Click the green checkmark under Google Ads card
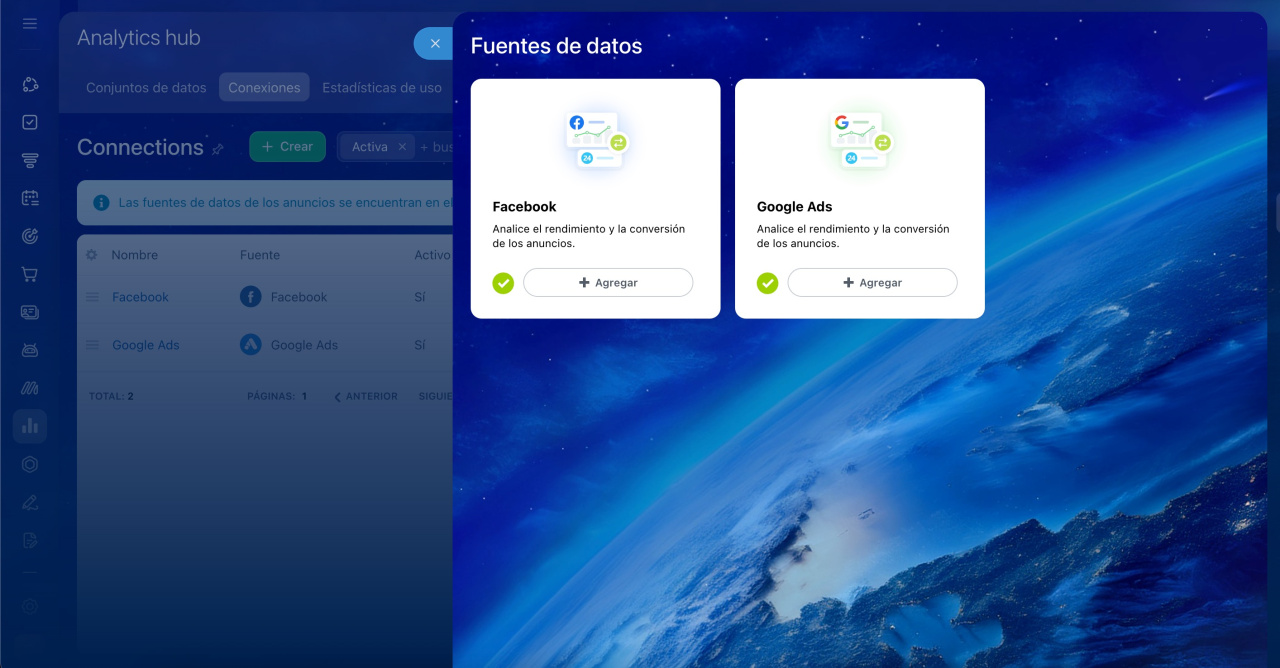1280x668 pixels. tap(767, 283)
